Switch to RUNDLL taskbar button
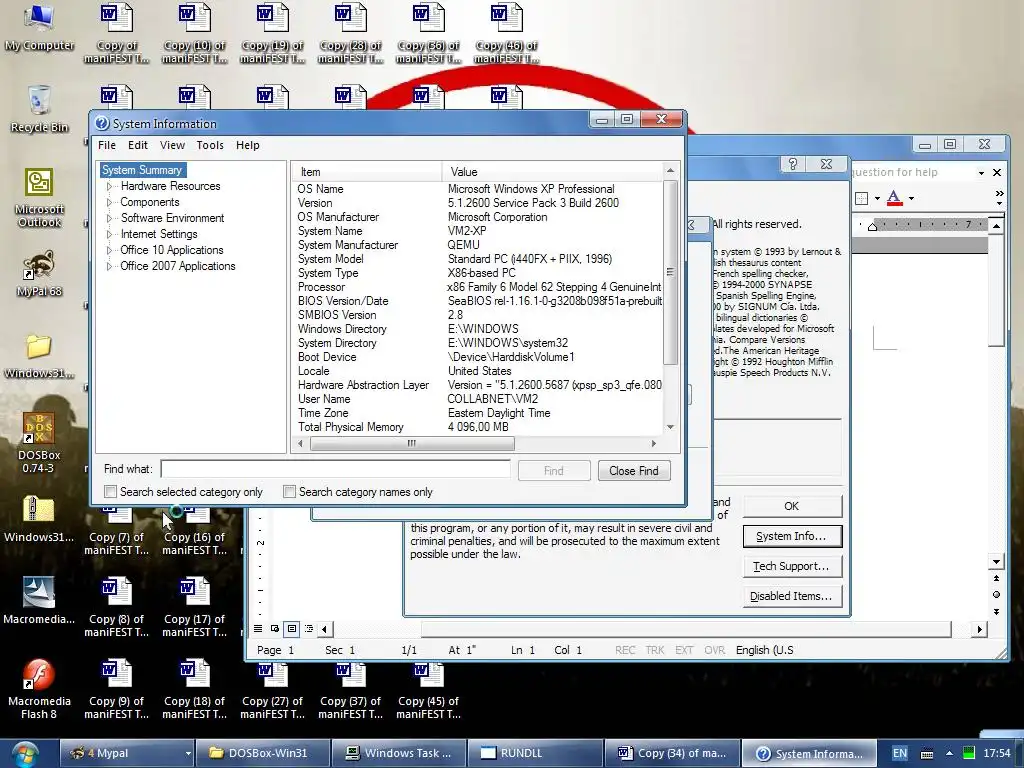 pos(535,753)
